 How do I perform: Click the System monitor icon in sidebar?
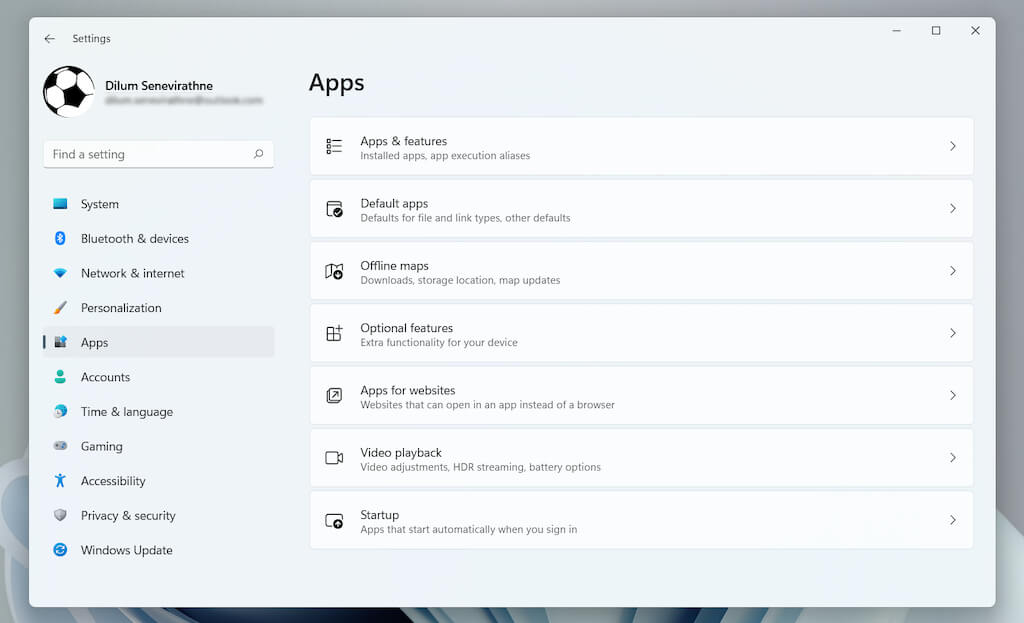[x=60, y=204]
